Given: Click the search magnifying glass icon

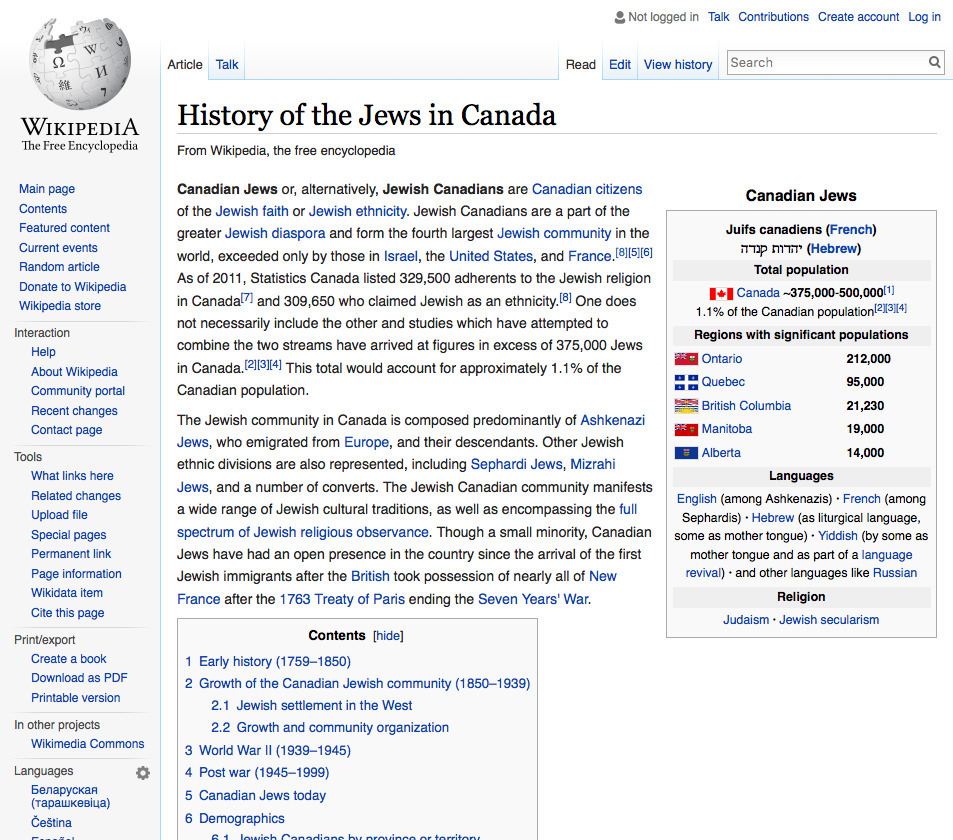Looking at the screenshot, I should (x=933, y=62).
